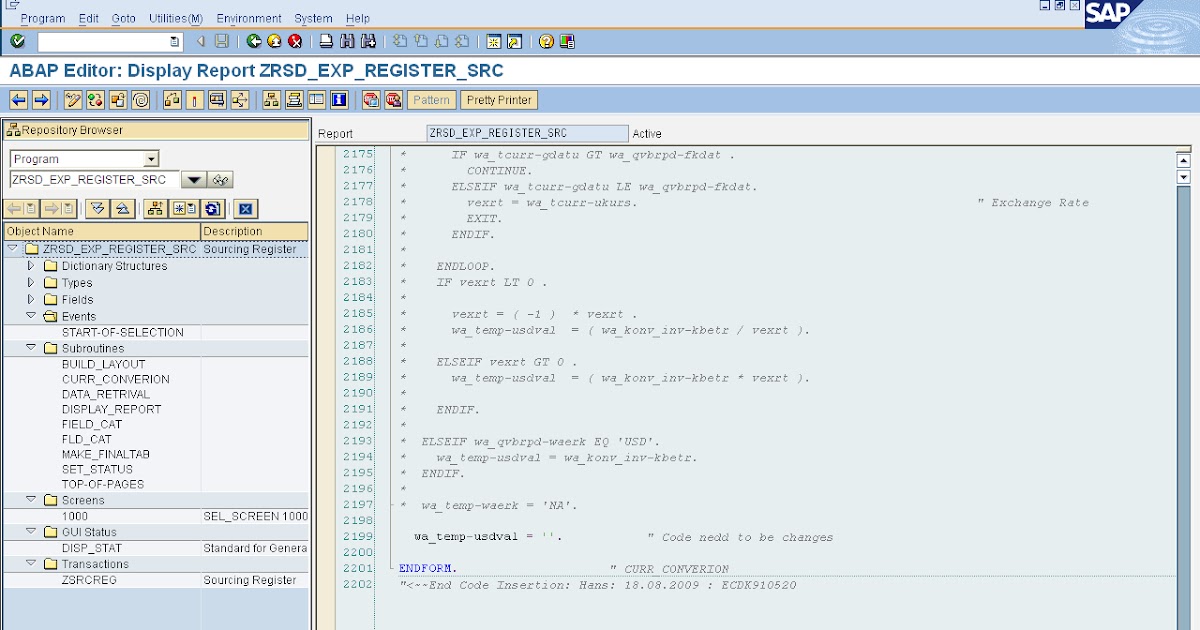Click the Pattern button
Screen dimensions: 1200x630
432,100
